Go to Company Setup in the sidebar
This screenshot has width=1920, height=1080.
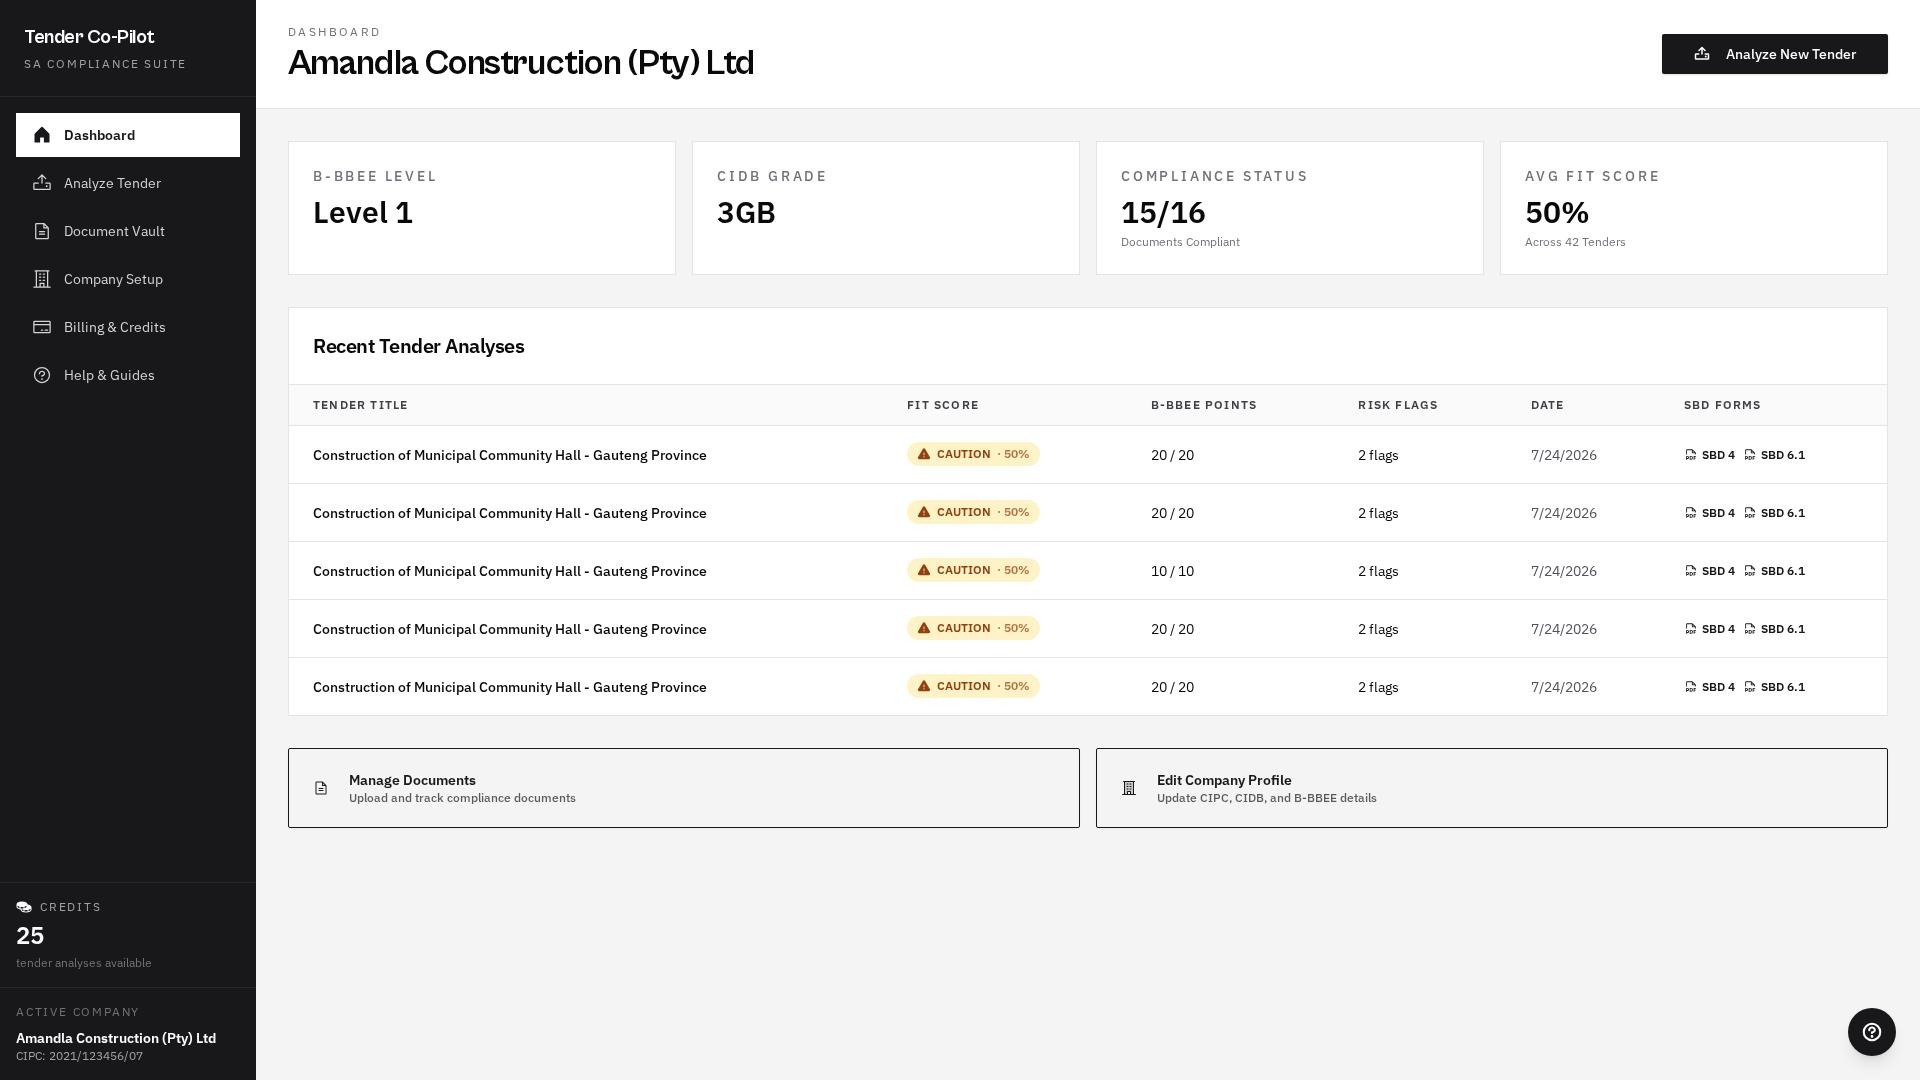click(128, 279)
